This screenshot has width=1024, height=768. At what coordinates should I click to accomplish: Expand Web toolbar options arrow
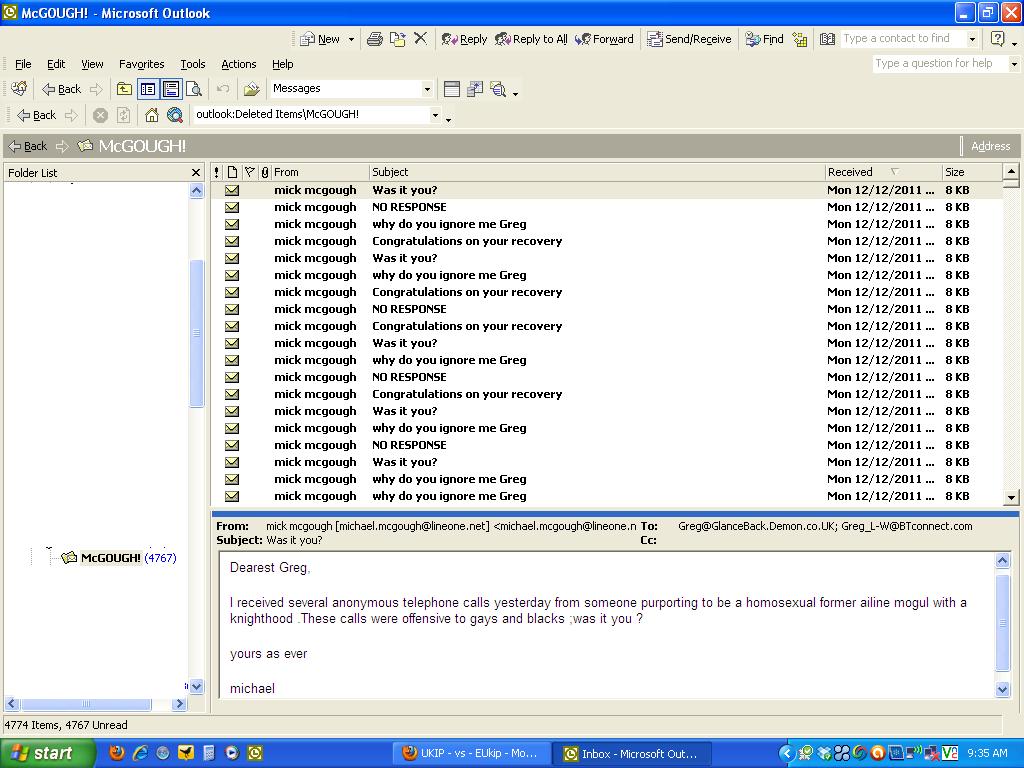click(449, 120)
